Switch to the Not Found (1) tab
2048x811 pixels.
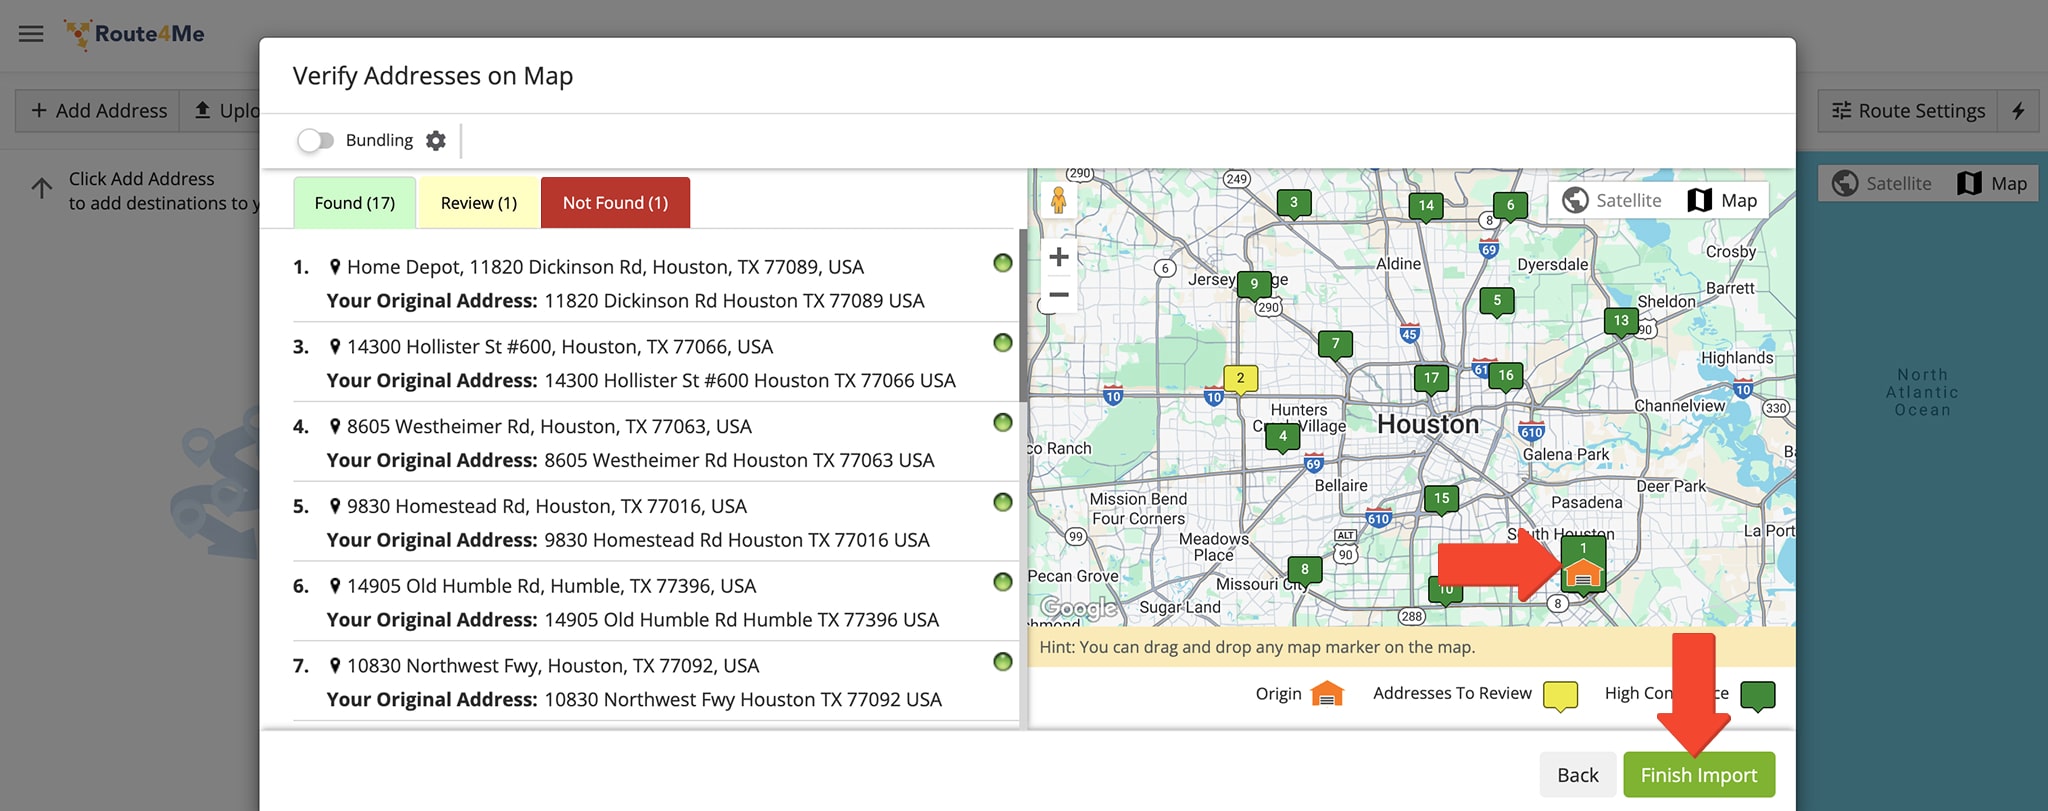click(x=615, y=203)
